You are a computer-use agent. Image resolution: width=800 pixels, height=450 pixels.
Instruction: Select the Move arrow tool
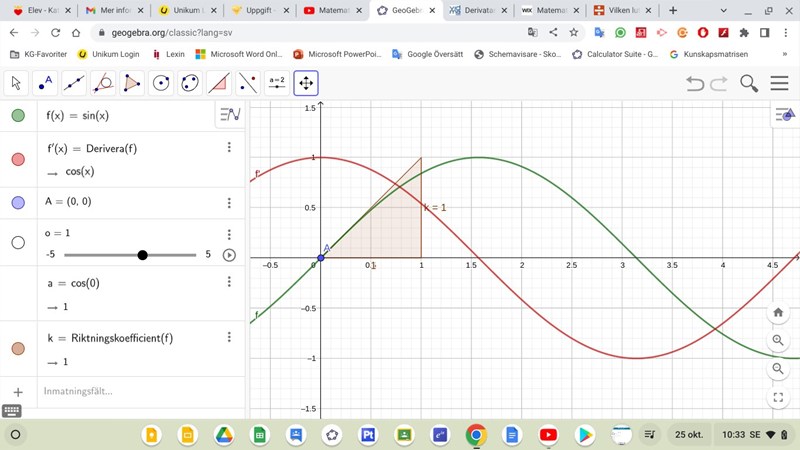point(16,83)
